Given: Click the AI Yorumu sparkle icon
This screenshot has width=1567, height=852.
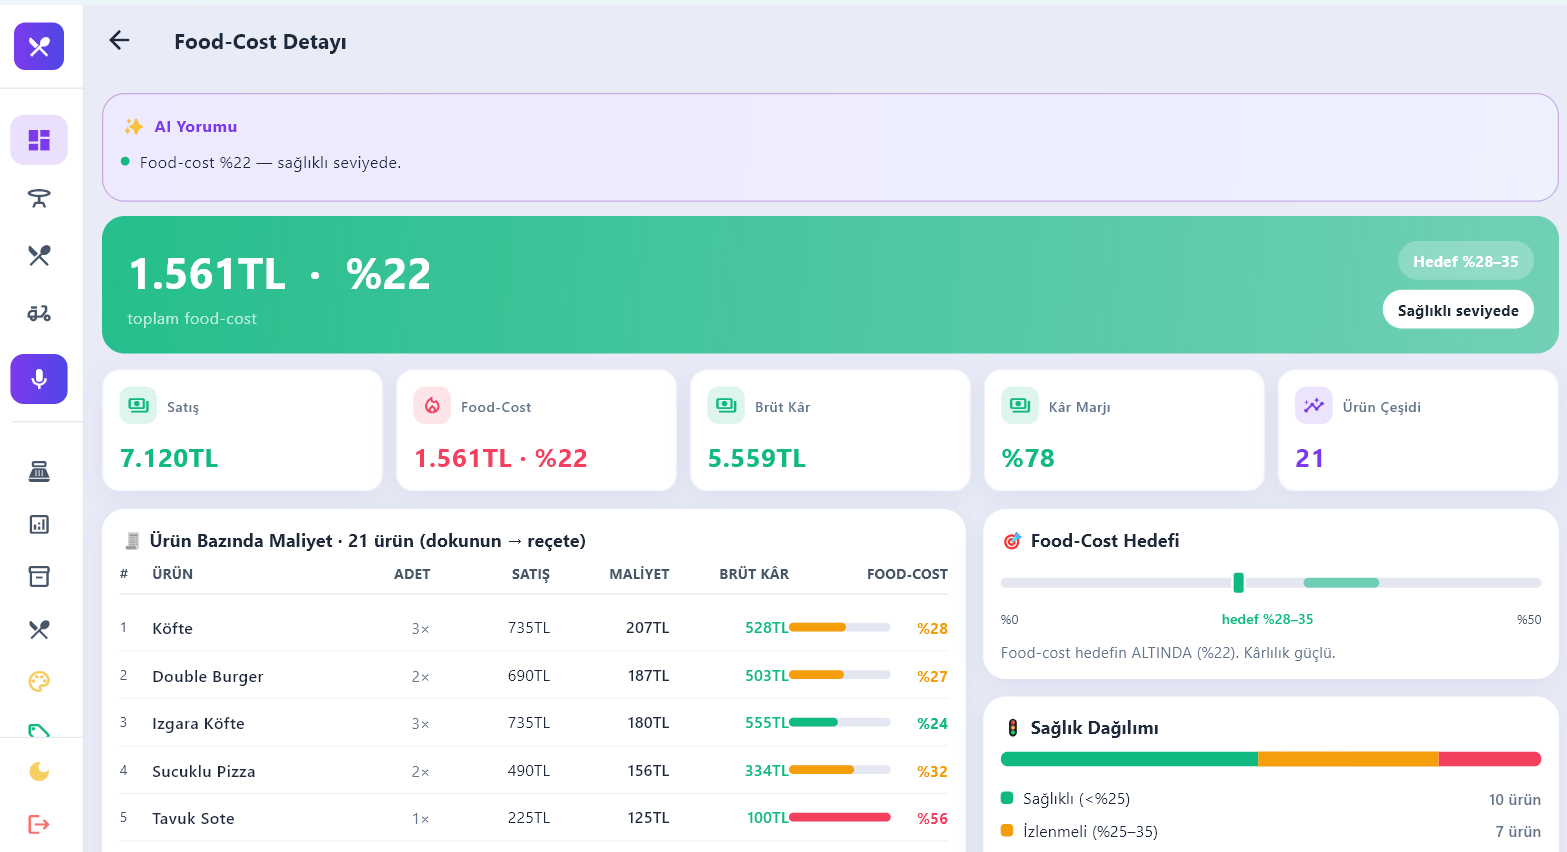Looking at the screenshot, I should 134,127.
